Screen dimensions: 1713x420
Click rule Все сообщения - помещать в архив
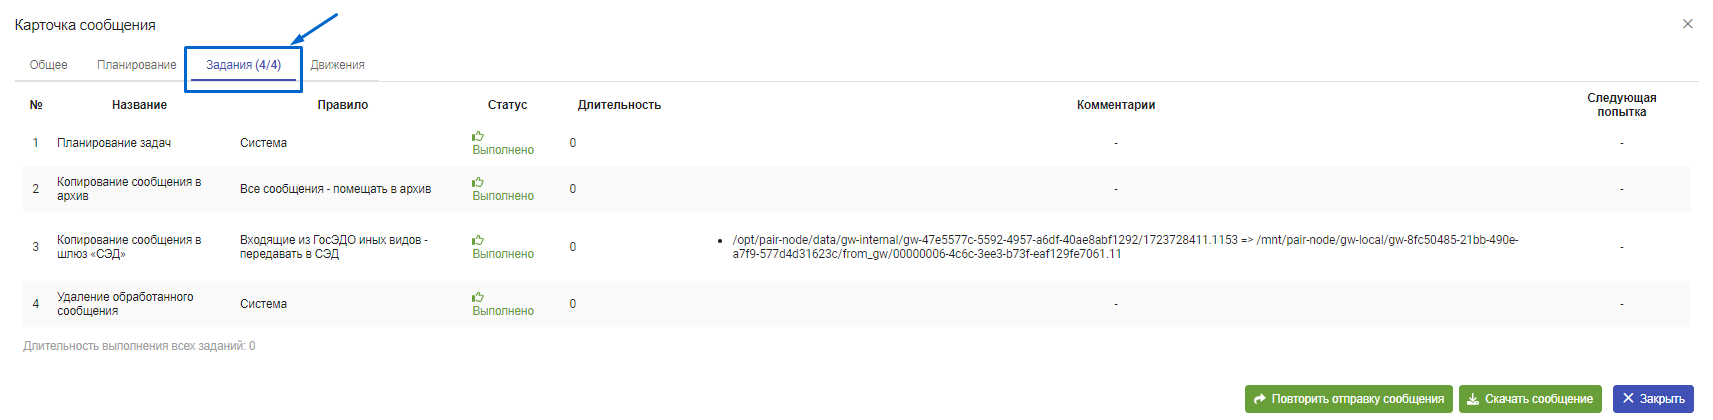335,189
